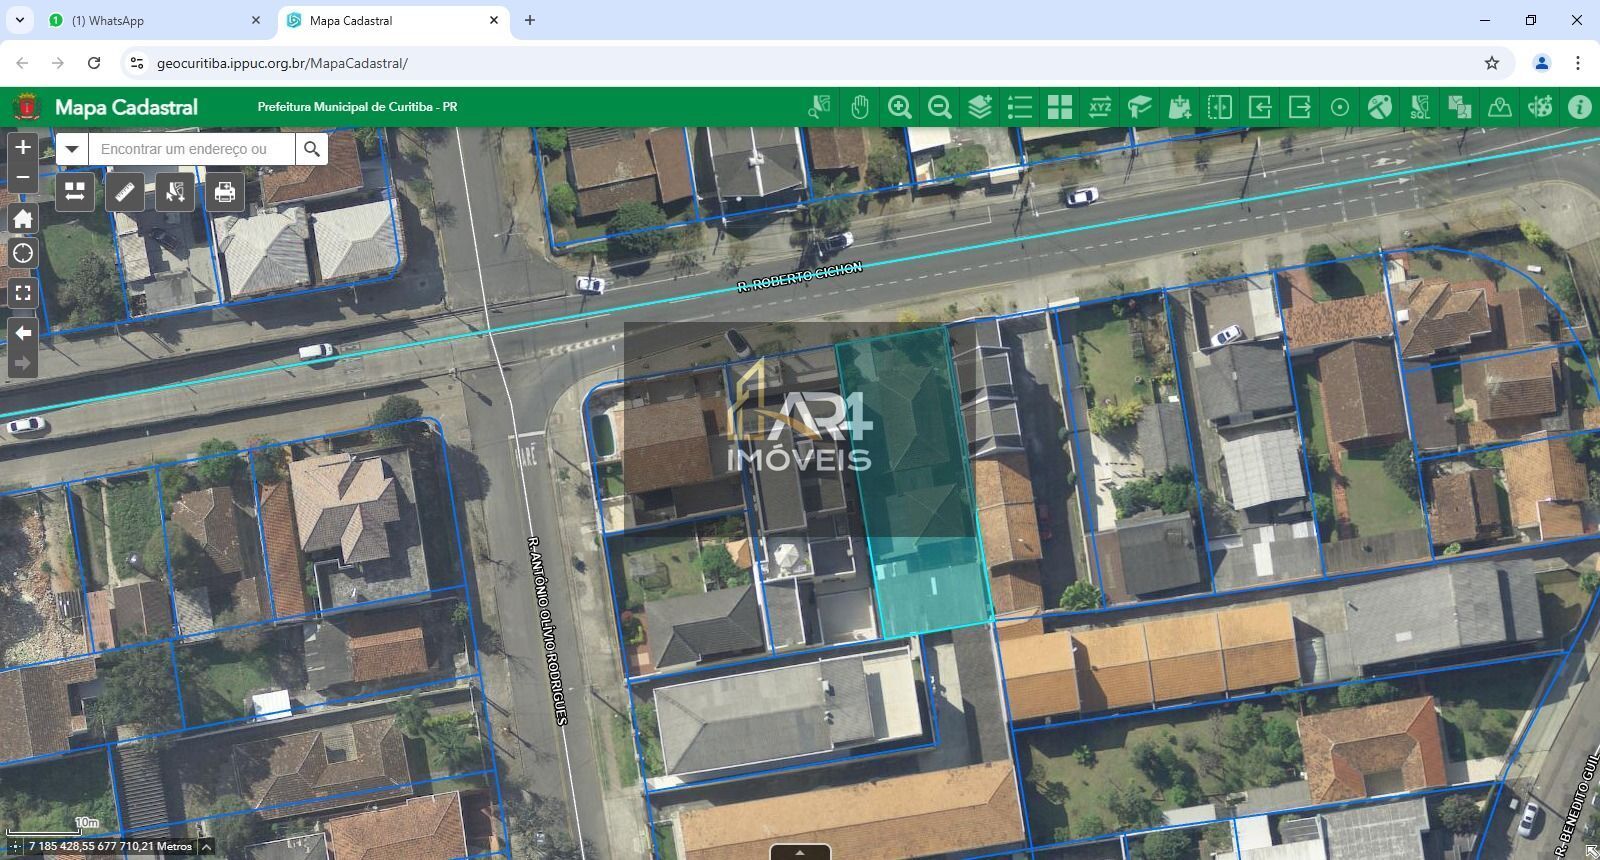Click the search address magnifier button

[312, 149]
